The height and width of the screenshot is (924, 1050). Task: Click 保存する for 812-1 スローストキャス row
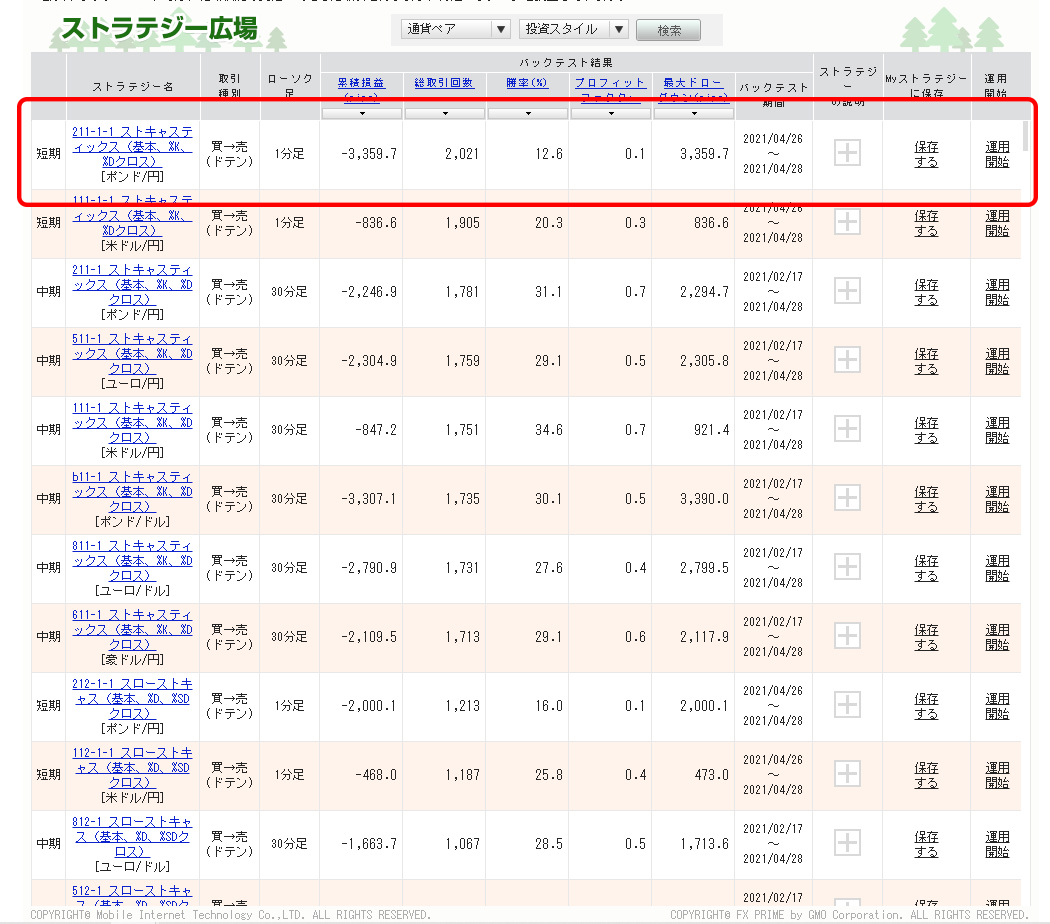(x=926, y=844)
